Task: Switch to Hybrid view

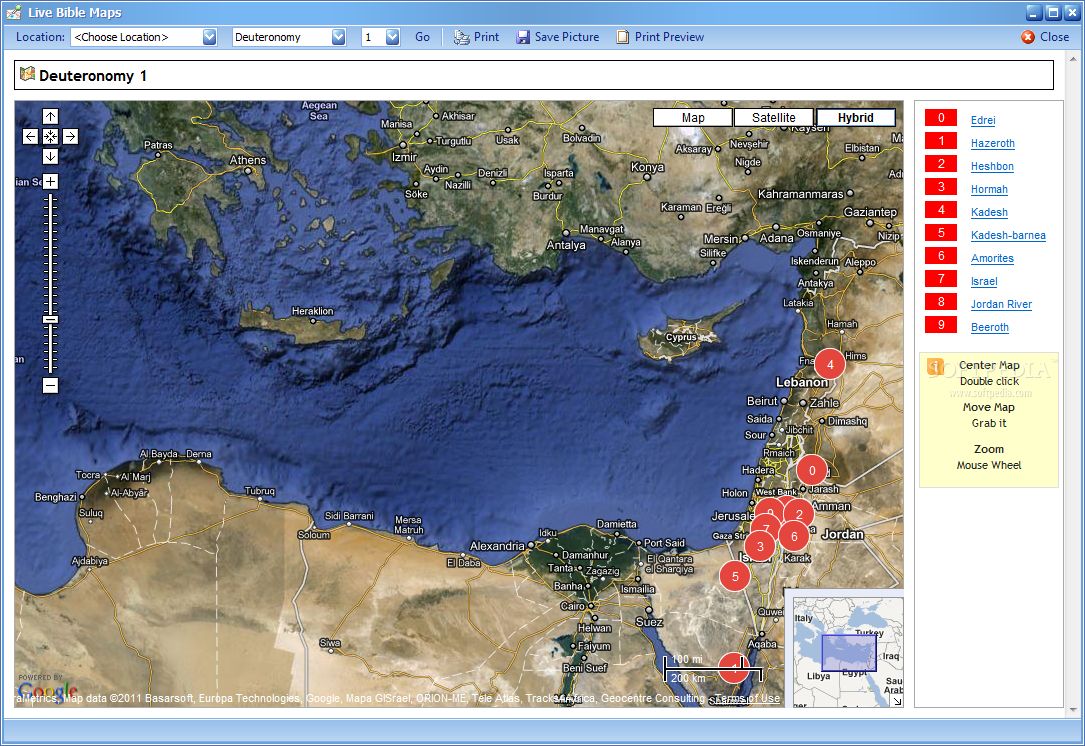Action: pyautogui.click(x=856, y=118)
